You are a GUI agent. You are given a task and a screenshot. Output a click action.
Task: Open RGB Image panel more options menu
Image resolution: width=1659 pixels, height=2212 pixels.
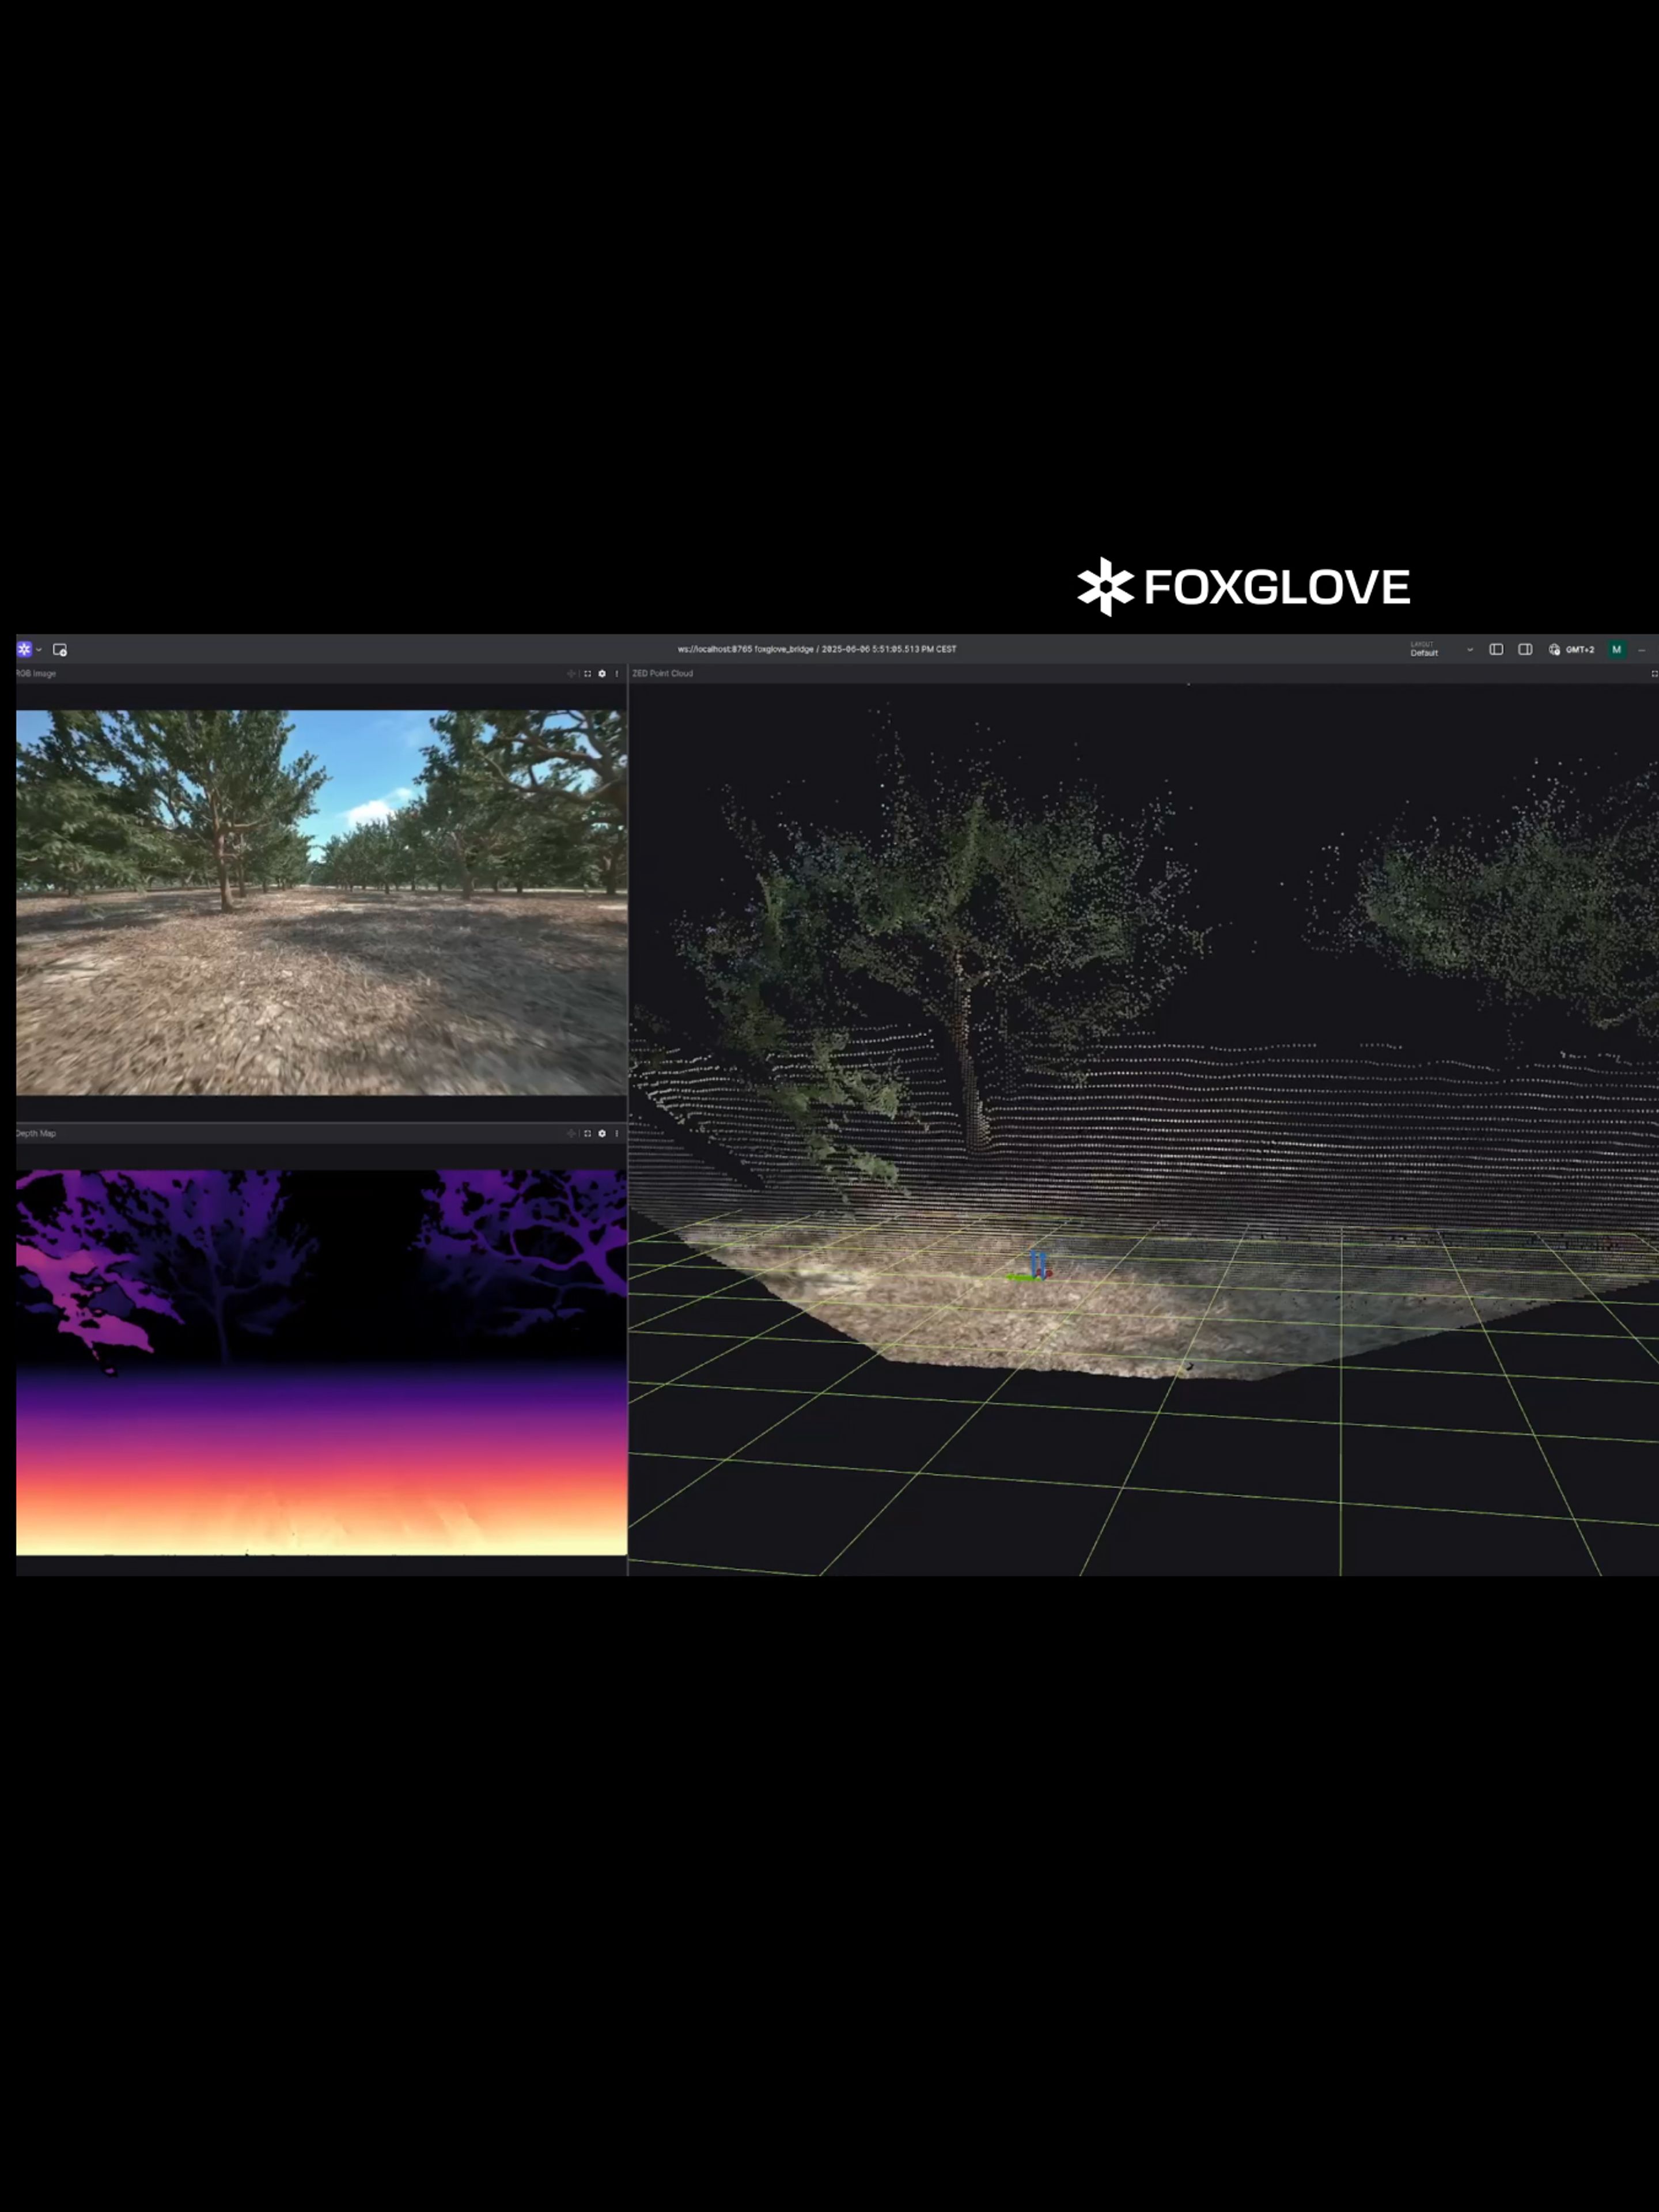coord(617,674)
